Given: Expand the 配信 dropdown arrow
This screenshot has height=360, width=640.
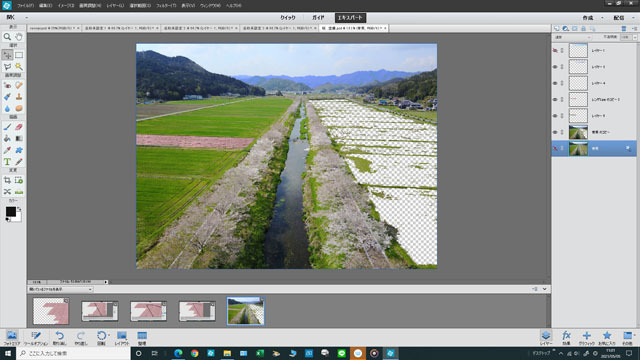Looking at the screenshot, I should (x=633, y=18).
